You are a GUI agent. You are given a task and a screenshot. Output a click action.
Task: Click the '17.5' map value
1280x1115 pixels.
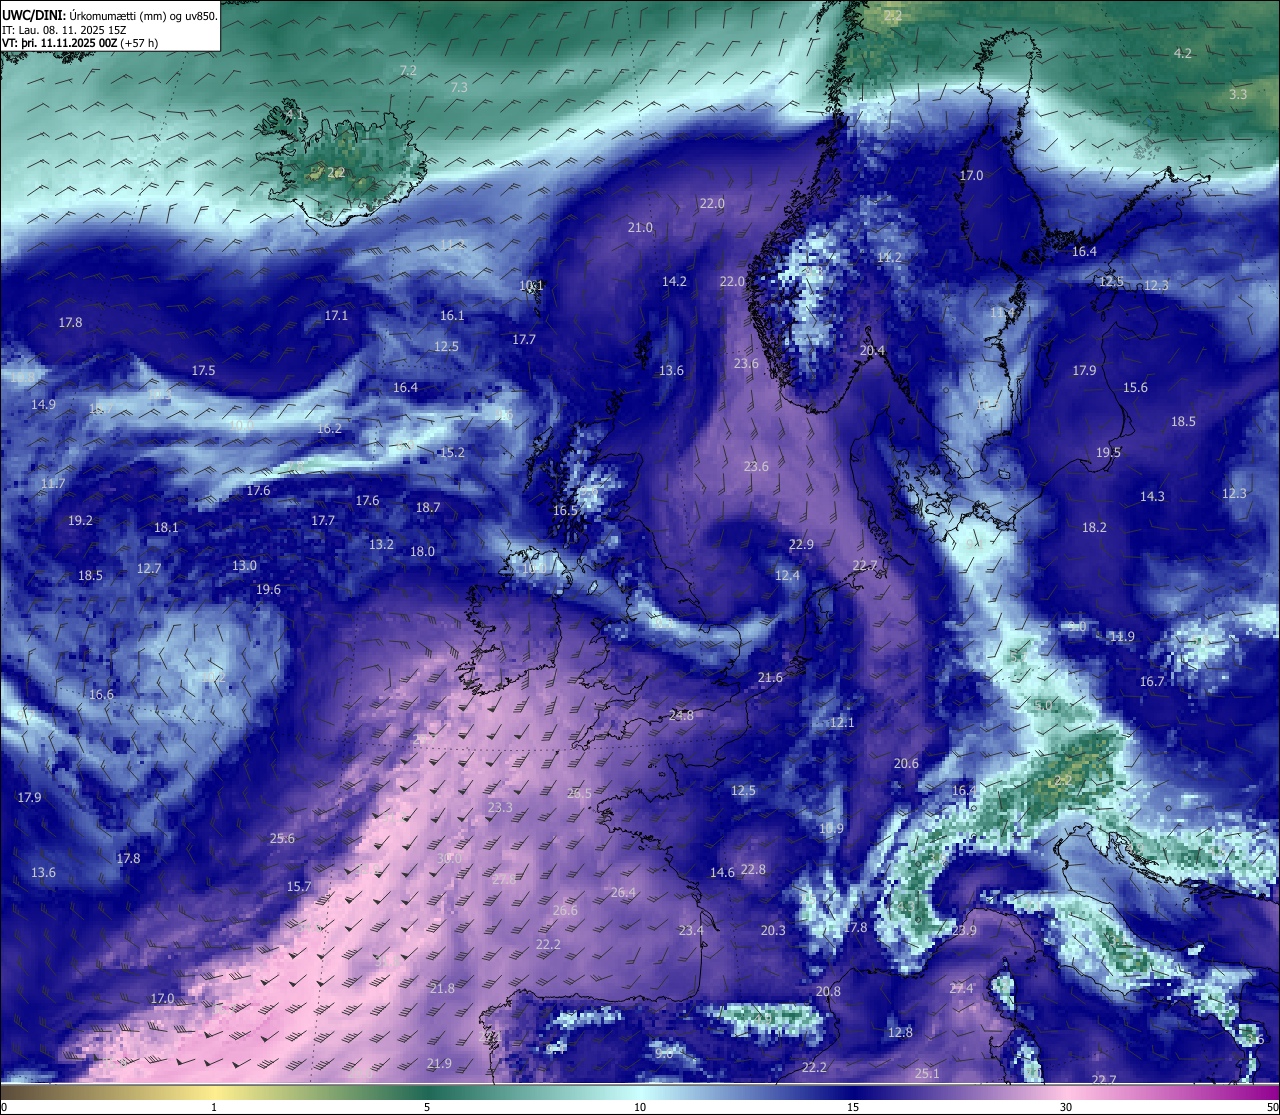click(203, 370)
